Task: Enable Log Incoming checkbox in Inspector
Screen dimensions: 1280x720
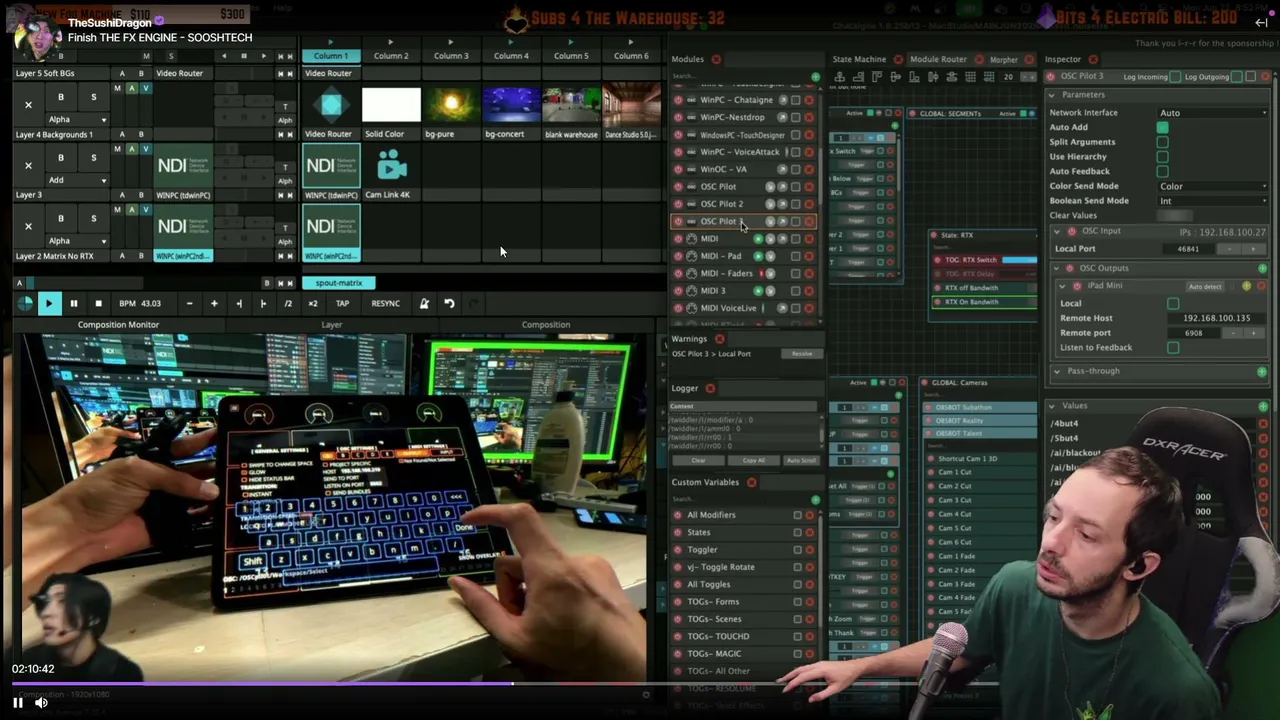Action: pyautogui.click(x=1174, y=77)
